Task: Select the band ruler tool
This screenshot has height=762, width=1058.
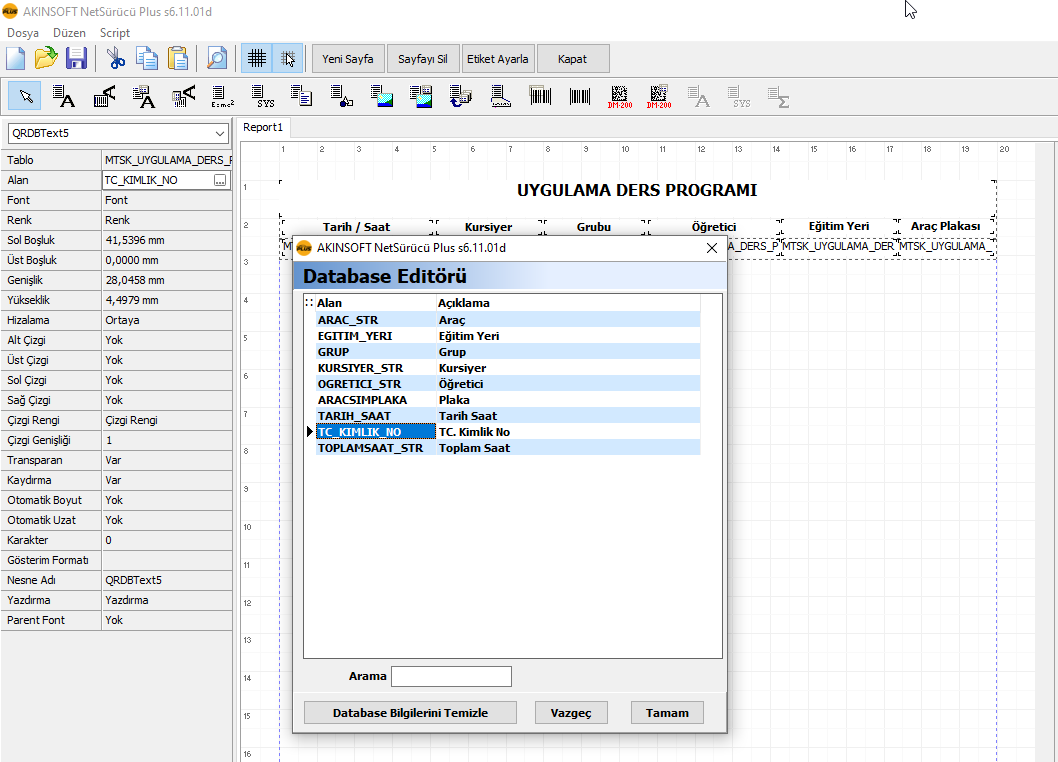Action: (x=500, y=96)
